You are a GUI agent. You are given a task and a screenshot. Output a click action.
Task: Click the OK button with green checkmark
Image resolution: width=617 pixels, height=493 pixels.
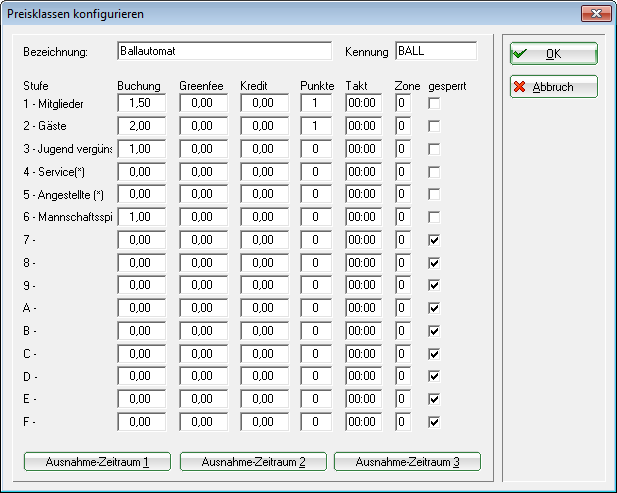click(x=553, y=54)
